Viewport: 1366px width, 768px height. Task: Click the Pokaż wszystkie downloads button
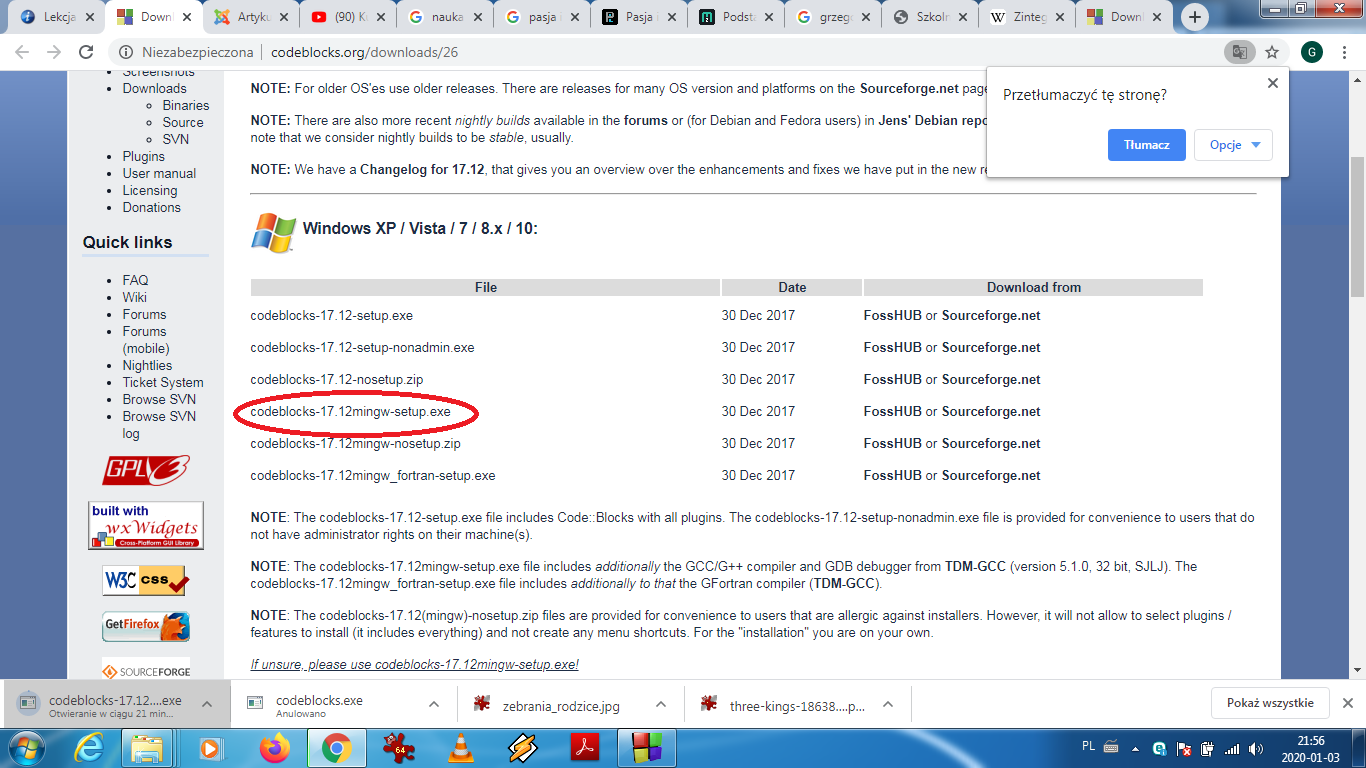tap(1270, 703)
